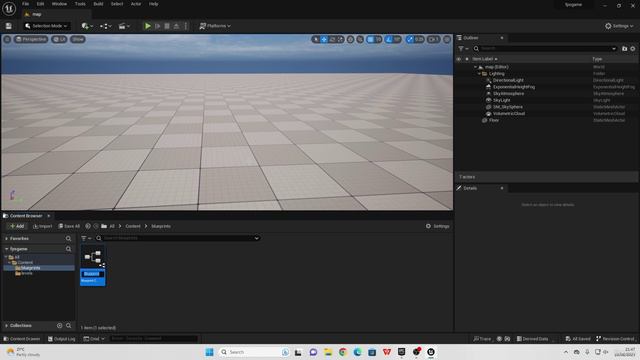Image resolution: width=640 pixels, height=360 pixels.
Task: Open the editor Settings dropdown
Action: (x=619, y=26)
